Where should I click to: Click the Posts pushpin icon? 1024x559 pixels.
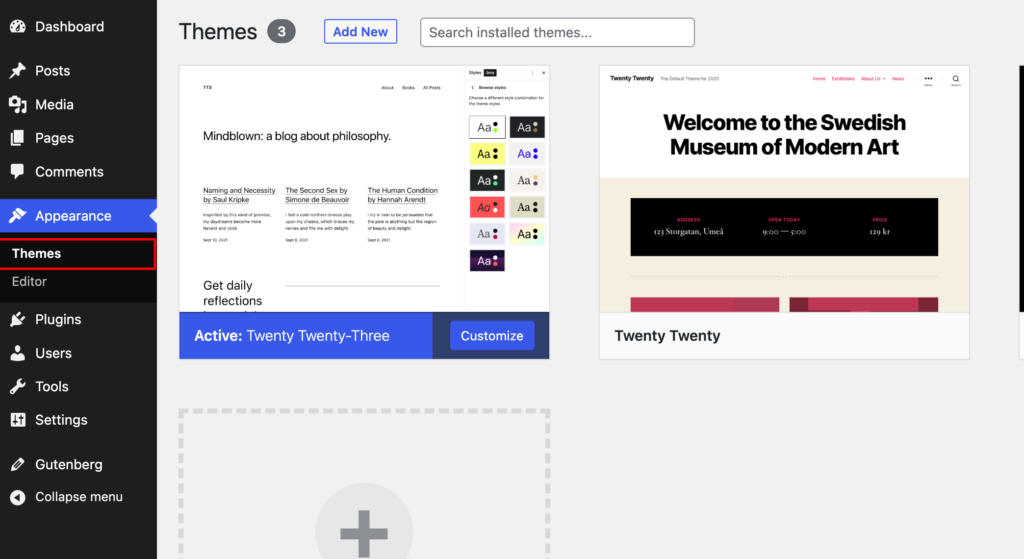click(x=17, y=71)
